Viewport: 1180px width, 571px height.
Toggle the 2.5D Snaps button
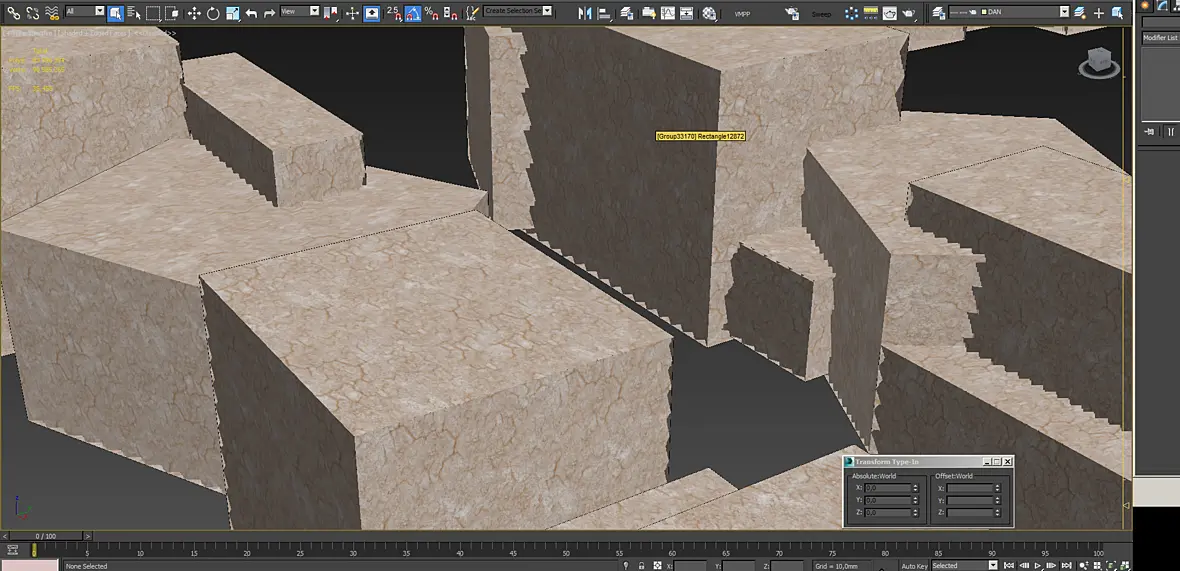click(394, 13)
